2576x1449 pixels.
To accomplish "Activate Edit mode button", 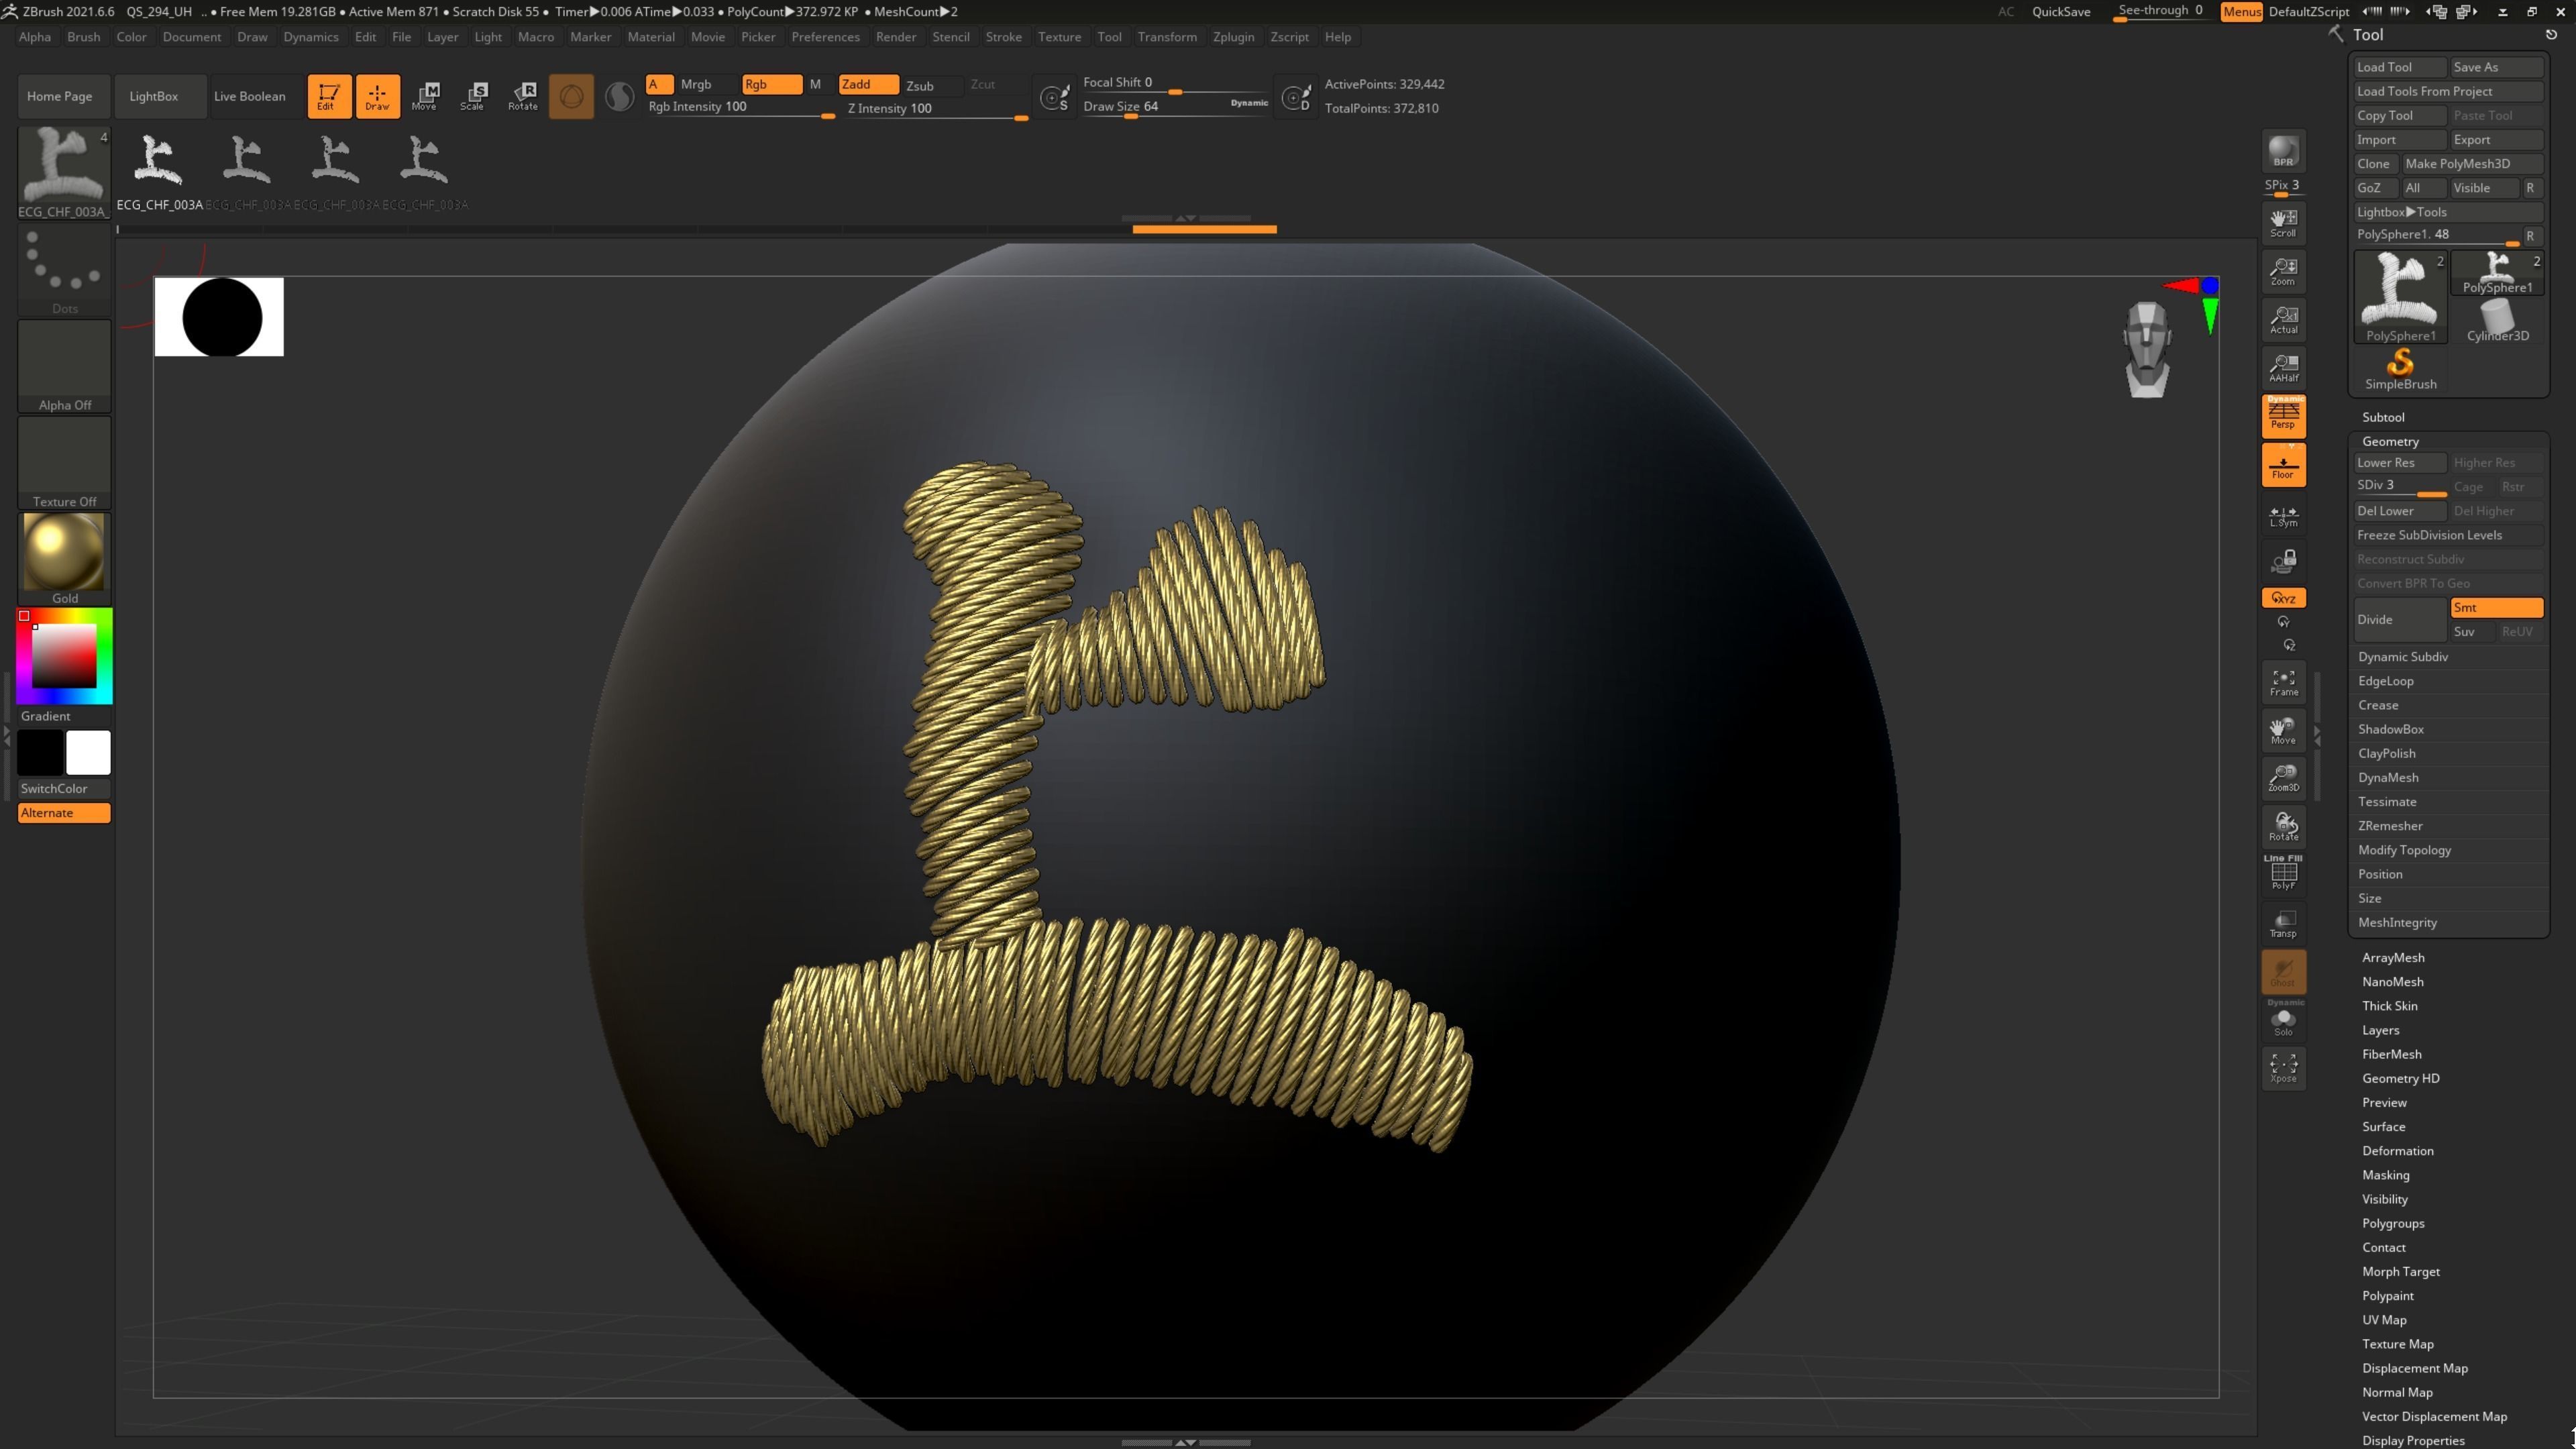I will (x=328, y=96).
